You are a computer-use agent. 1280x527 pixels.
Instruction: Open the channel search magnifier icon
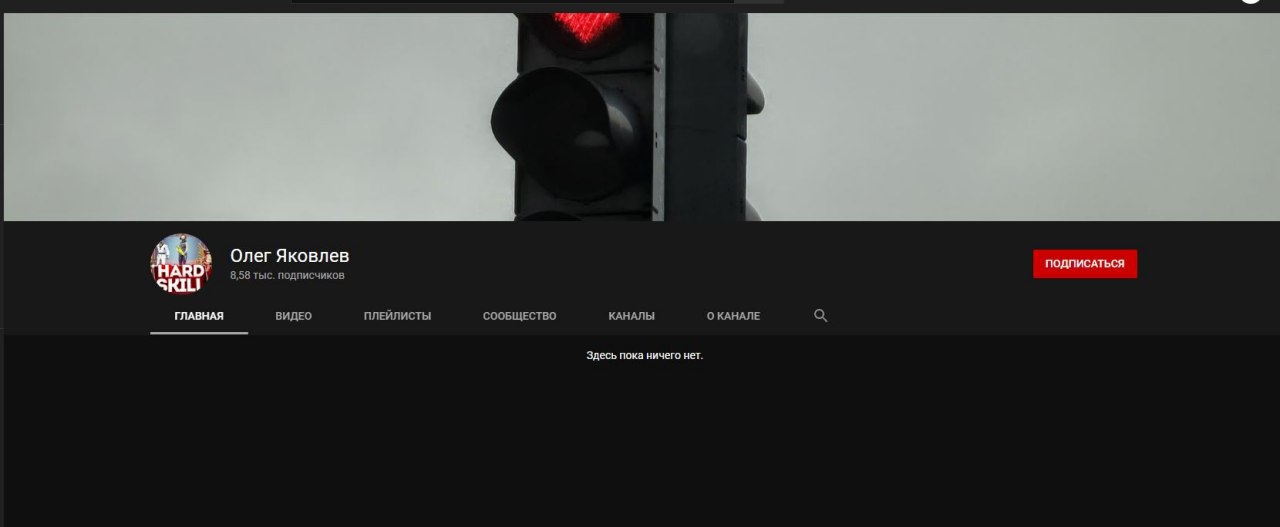[821, 315]
